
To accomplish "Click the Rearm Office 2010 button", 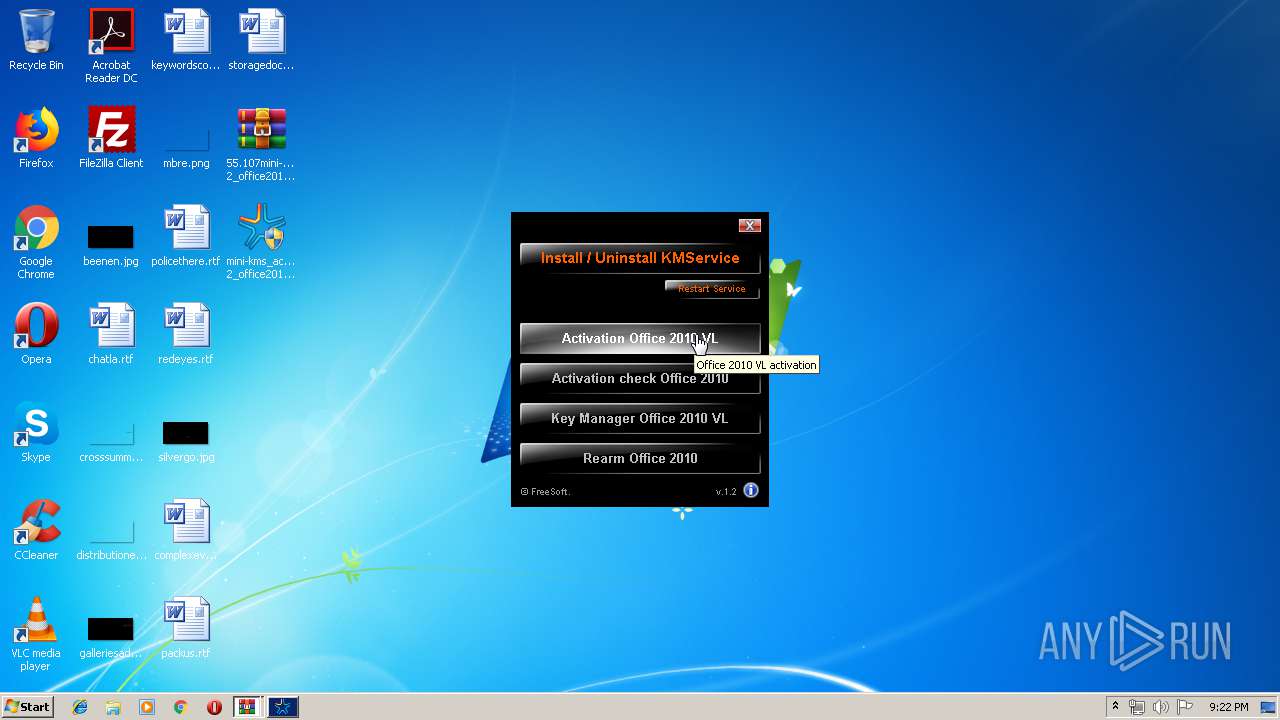I will point(640,458).
